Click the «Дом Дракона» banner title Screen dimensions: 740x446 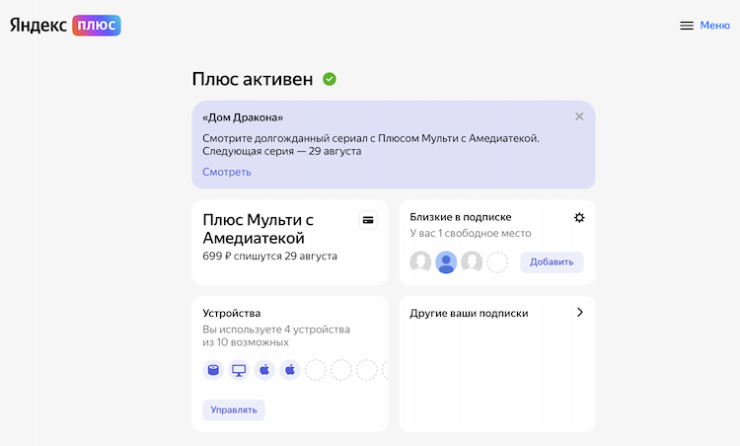(x=243, y=118)
